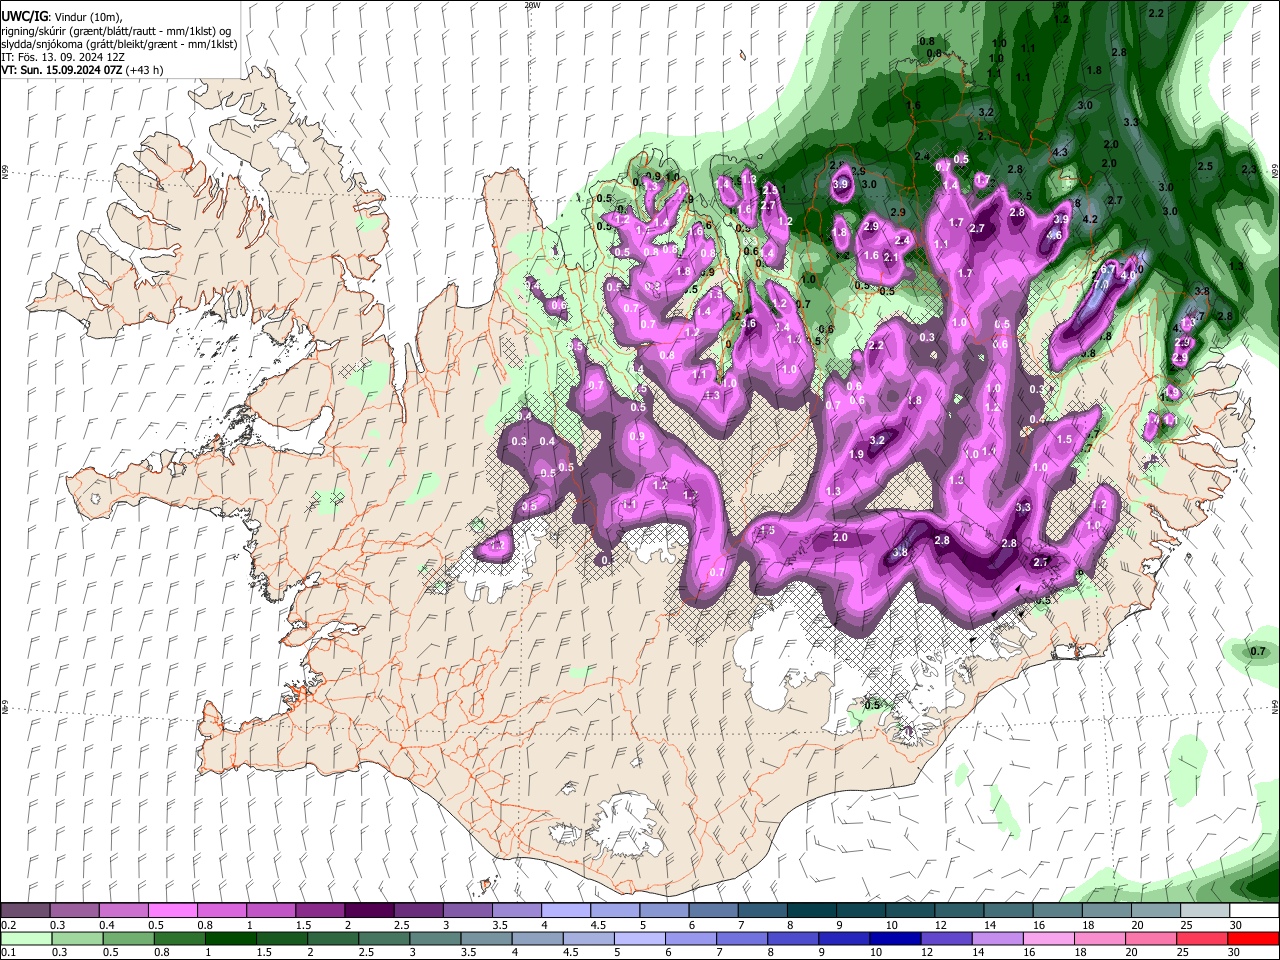Pick the darkest green rain swatch between 1 and 1.5

[x=230, y=939]
